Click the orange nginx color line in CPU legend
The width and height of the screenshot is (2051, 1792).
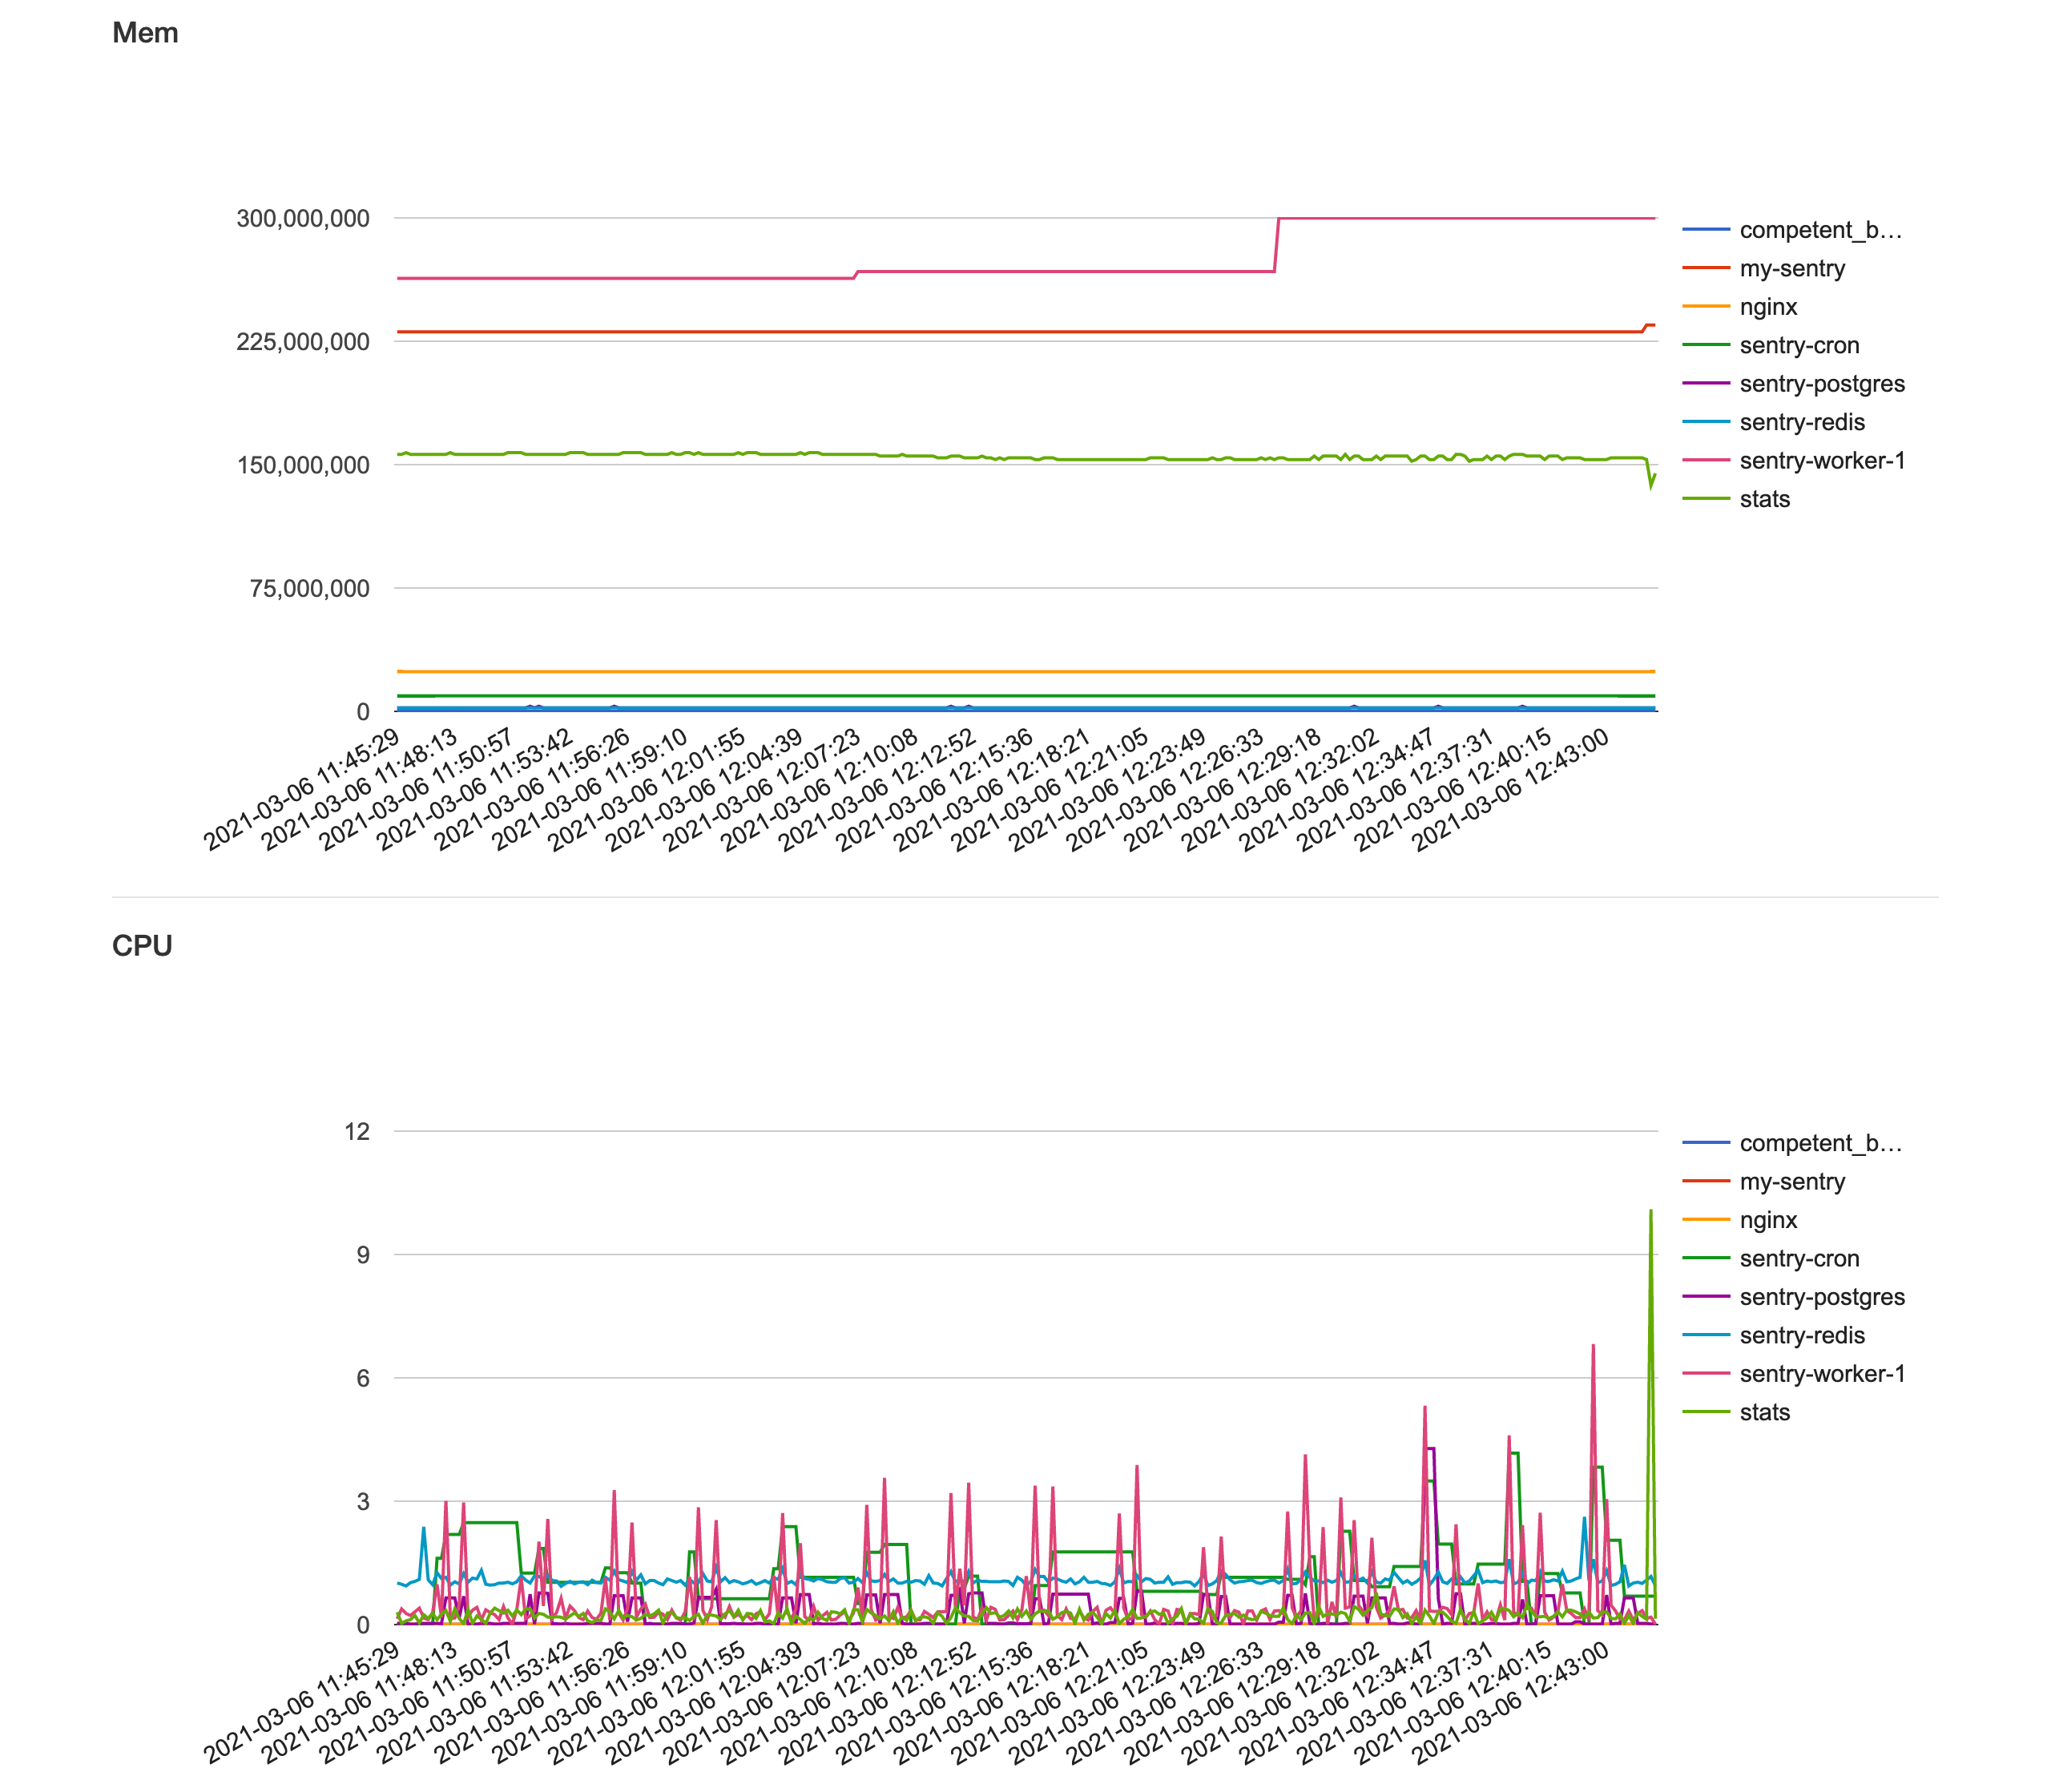(x=1706, y=1220)
